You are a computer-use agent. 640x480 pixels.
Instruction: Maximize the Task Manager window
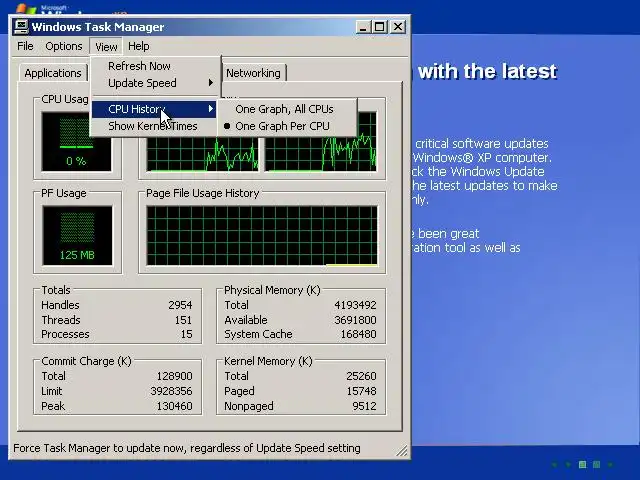[380, 27]
